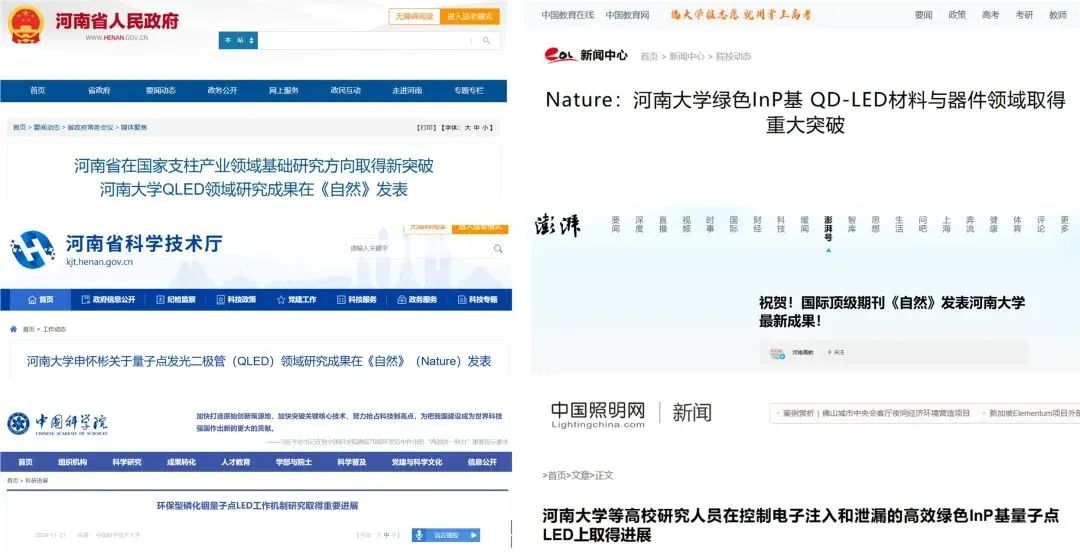Screen dimensions: 1080x555
Task: Click the national emblem logo of Henan government site
Action: click(25, 24)
